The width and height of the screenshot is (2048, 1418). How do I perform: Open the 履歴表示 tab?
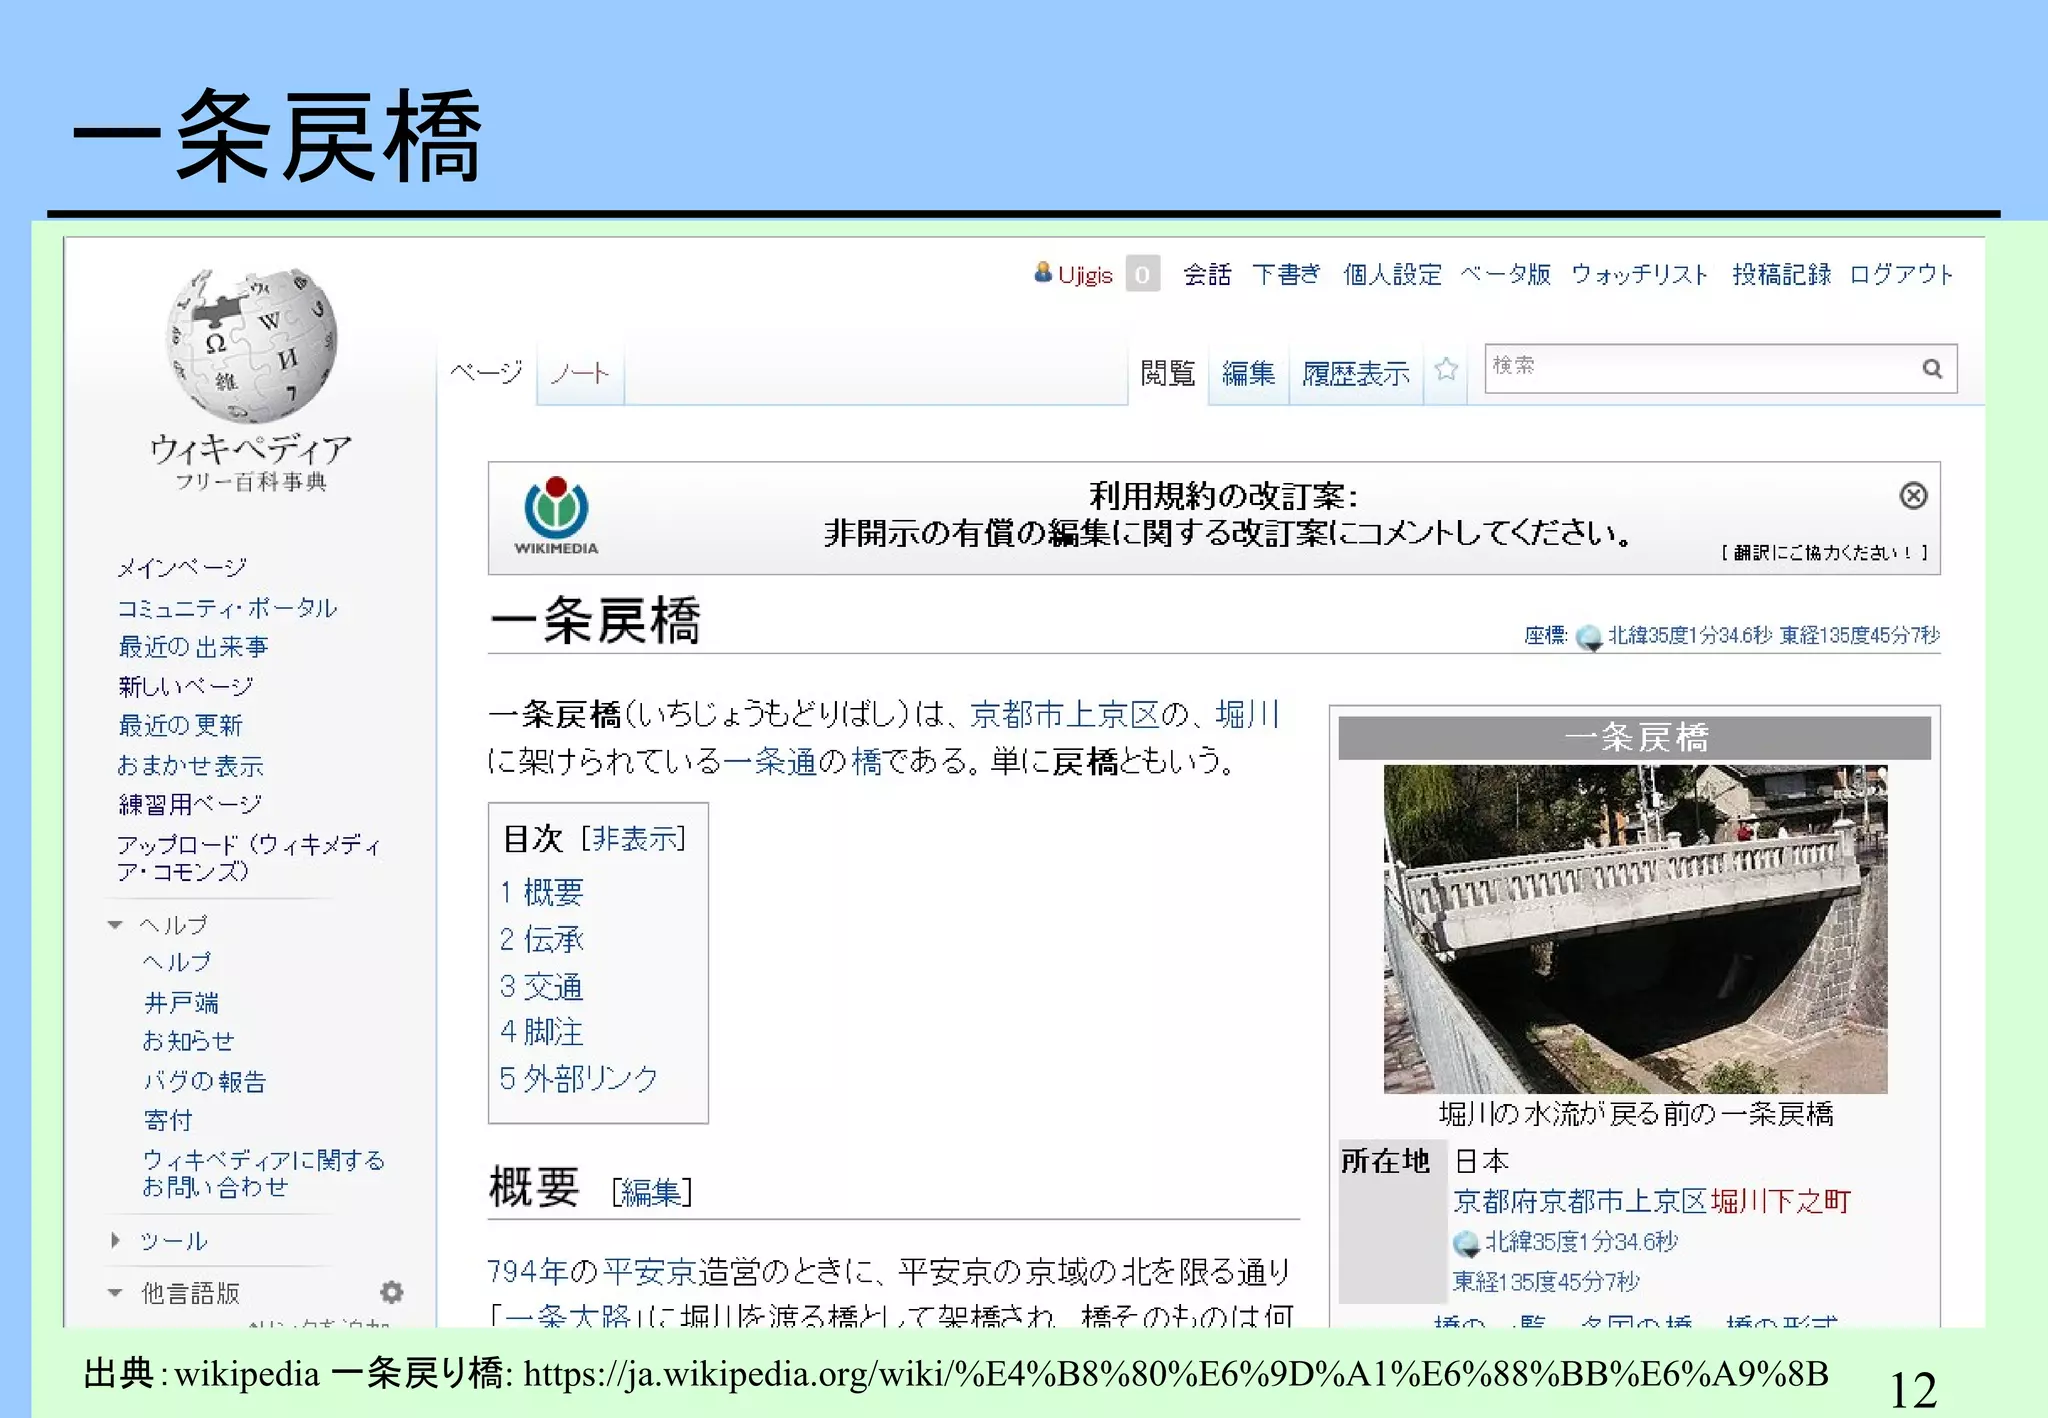click(1356, 374)
